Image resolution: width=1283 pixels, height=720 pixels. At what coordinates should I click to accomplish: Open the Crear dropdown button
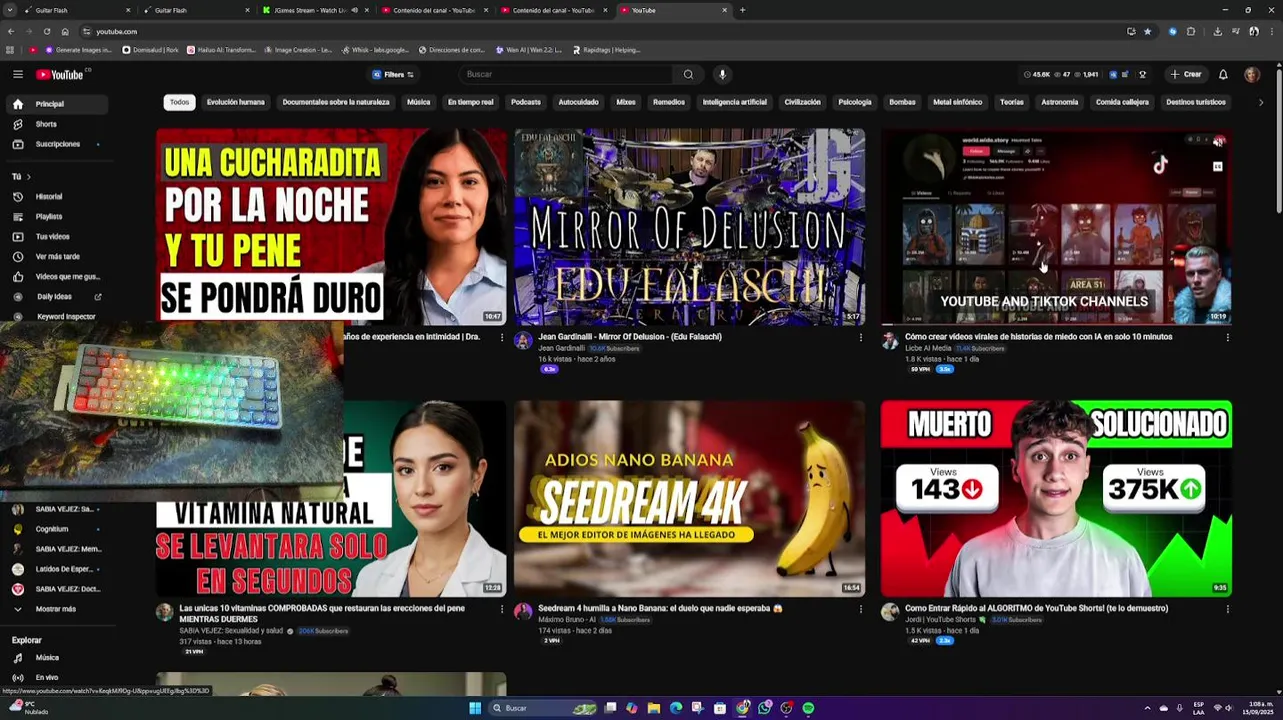[x=1186, y=74]
